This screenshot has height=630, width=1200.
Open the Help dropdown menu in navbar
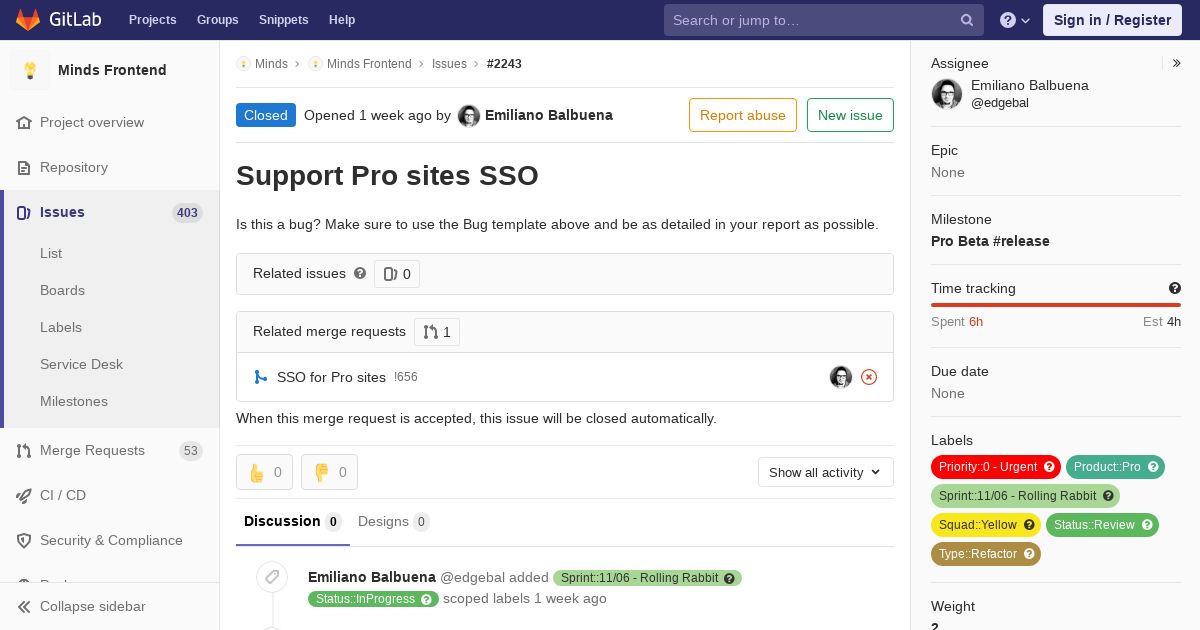pyautogui.click(x=1015, y=20)
